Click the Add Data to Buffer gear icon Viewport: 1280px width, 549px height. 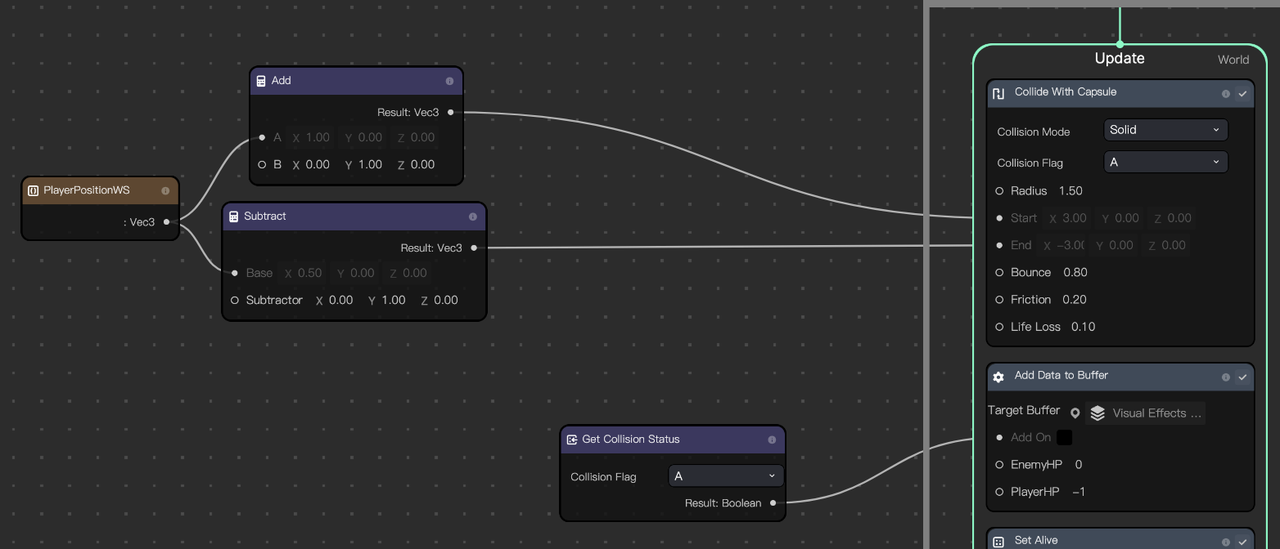998,377
